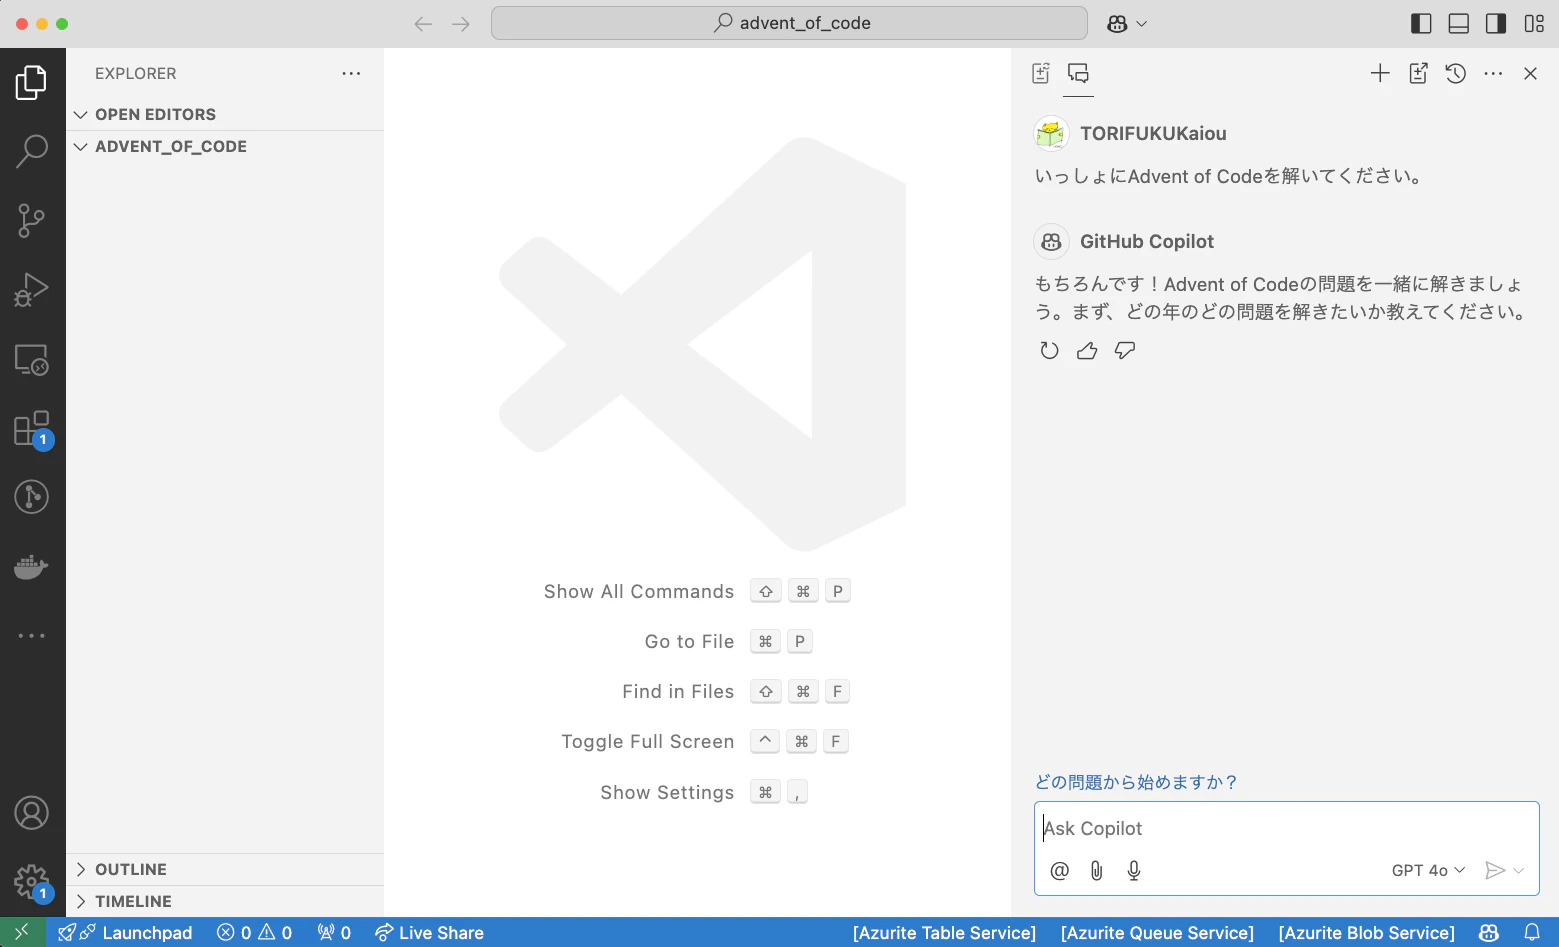
Task: Go forward in navigation history
Action: (461, 24)
